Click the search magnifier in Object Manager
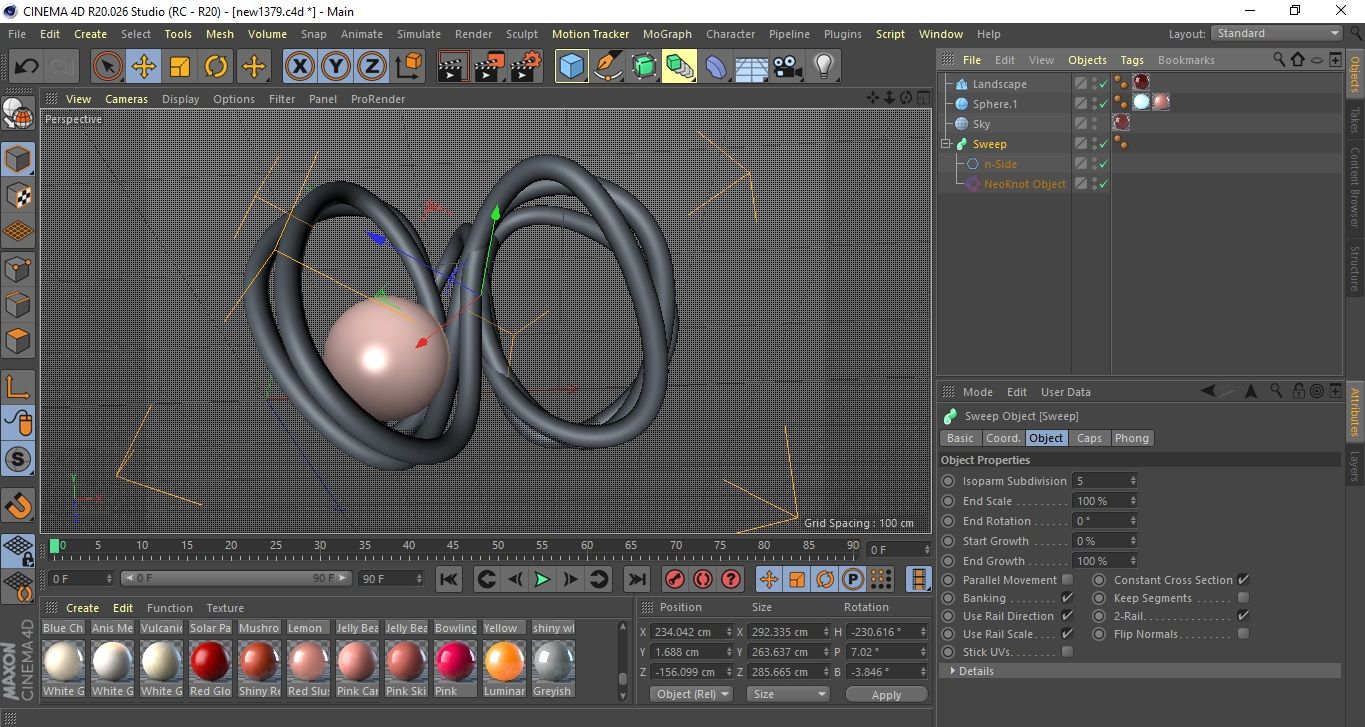The height and width of the screenshot is (727, 1365). point(1279,60)
